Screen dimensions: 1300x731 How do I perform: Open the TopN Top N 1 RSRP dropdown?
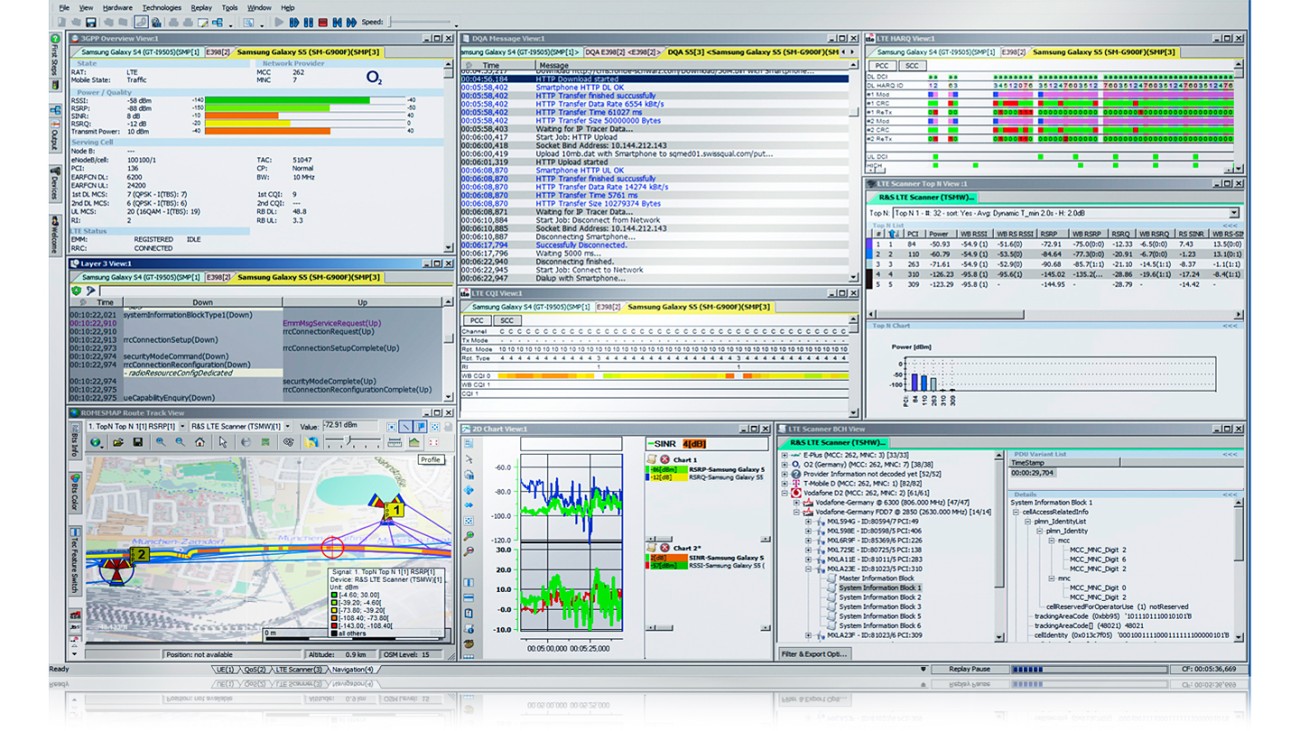pos(183,426)
